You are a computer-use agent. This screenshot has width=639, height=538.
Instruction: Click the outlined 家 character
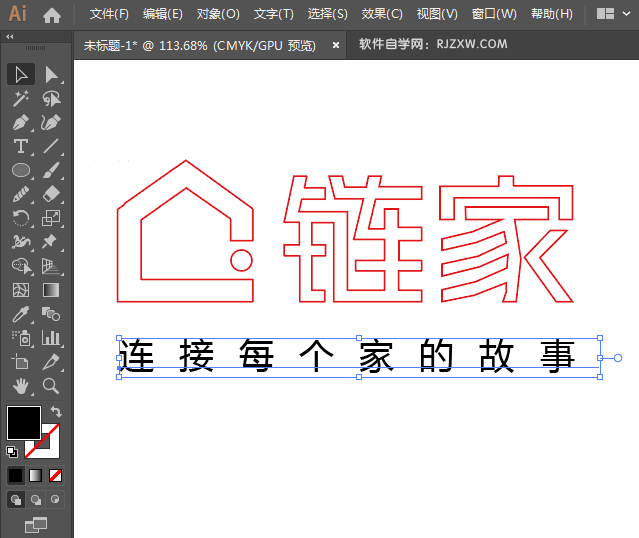[x=507, y=239]
